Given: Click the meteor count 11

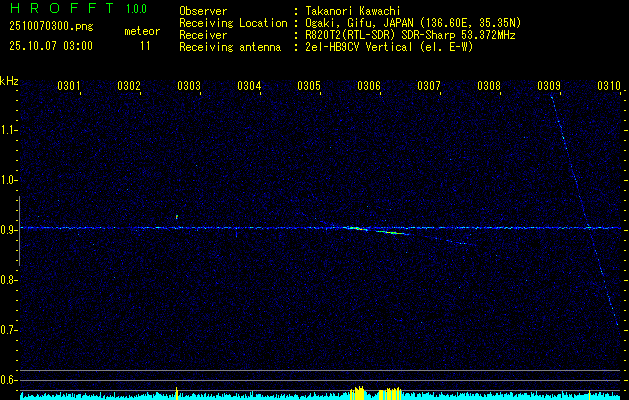Looking at the screenshot, I should 145,46.
